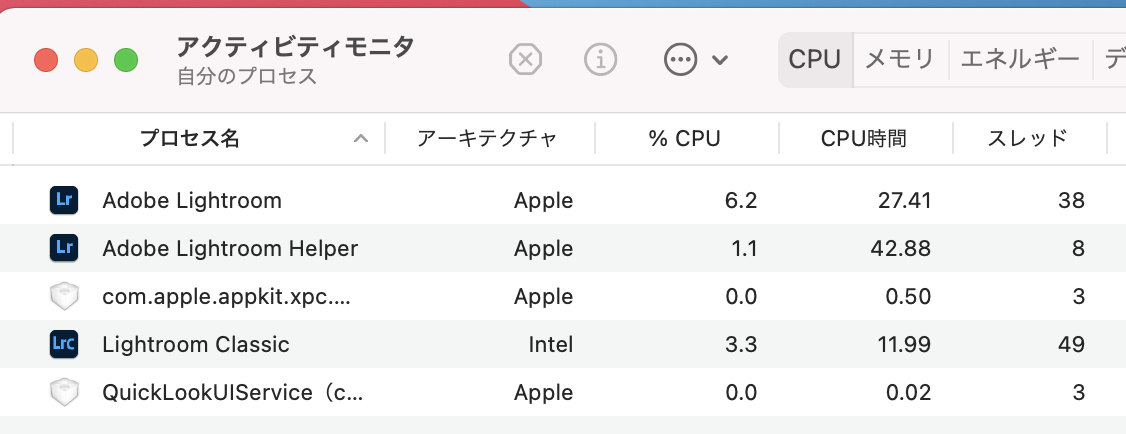Sort by the % CPU column header
The height and width of the screenshot is (434, 1126).
click(x=684, y=139)
